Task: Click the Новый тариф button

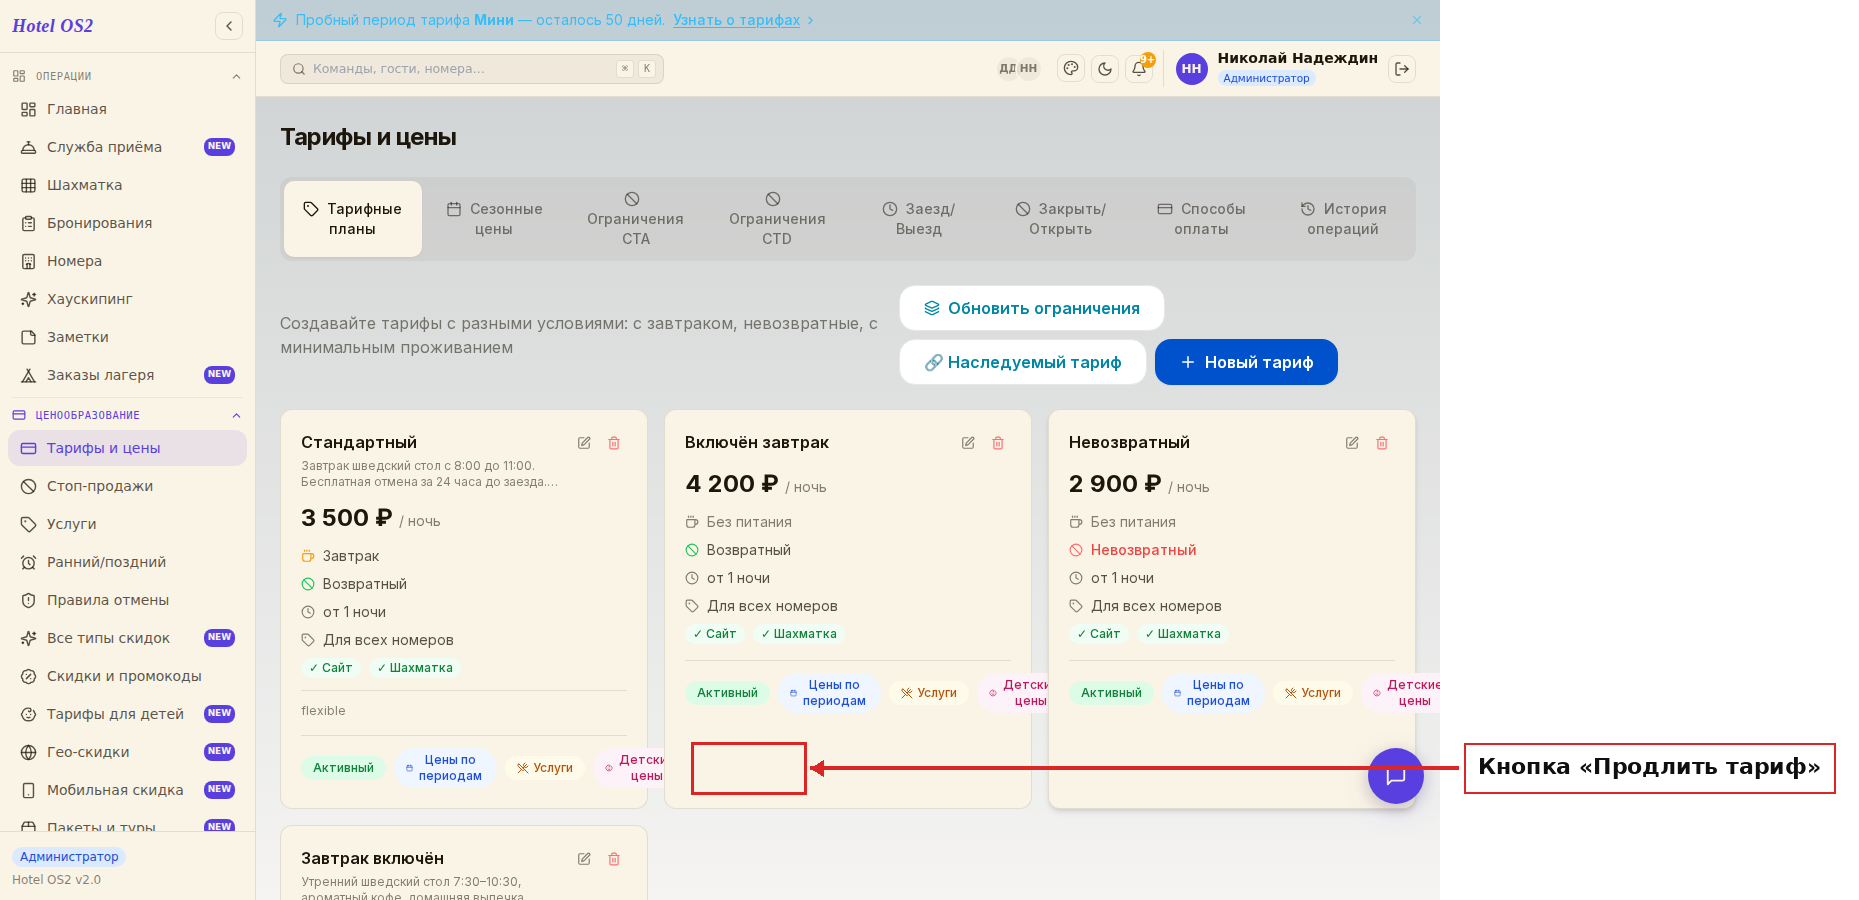Action: (x=1246, y=362)
